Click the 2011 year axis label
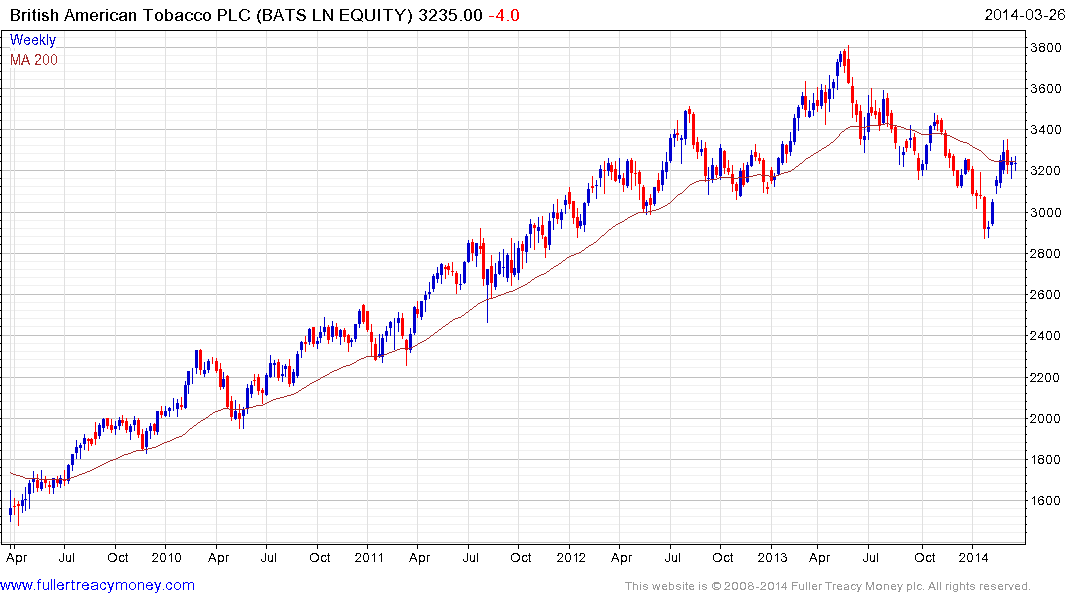Image resolution: width=1075 pixels, height=600 pixels. pos(369,557)
